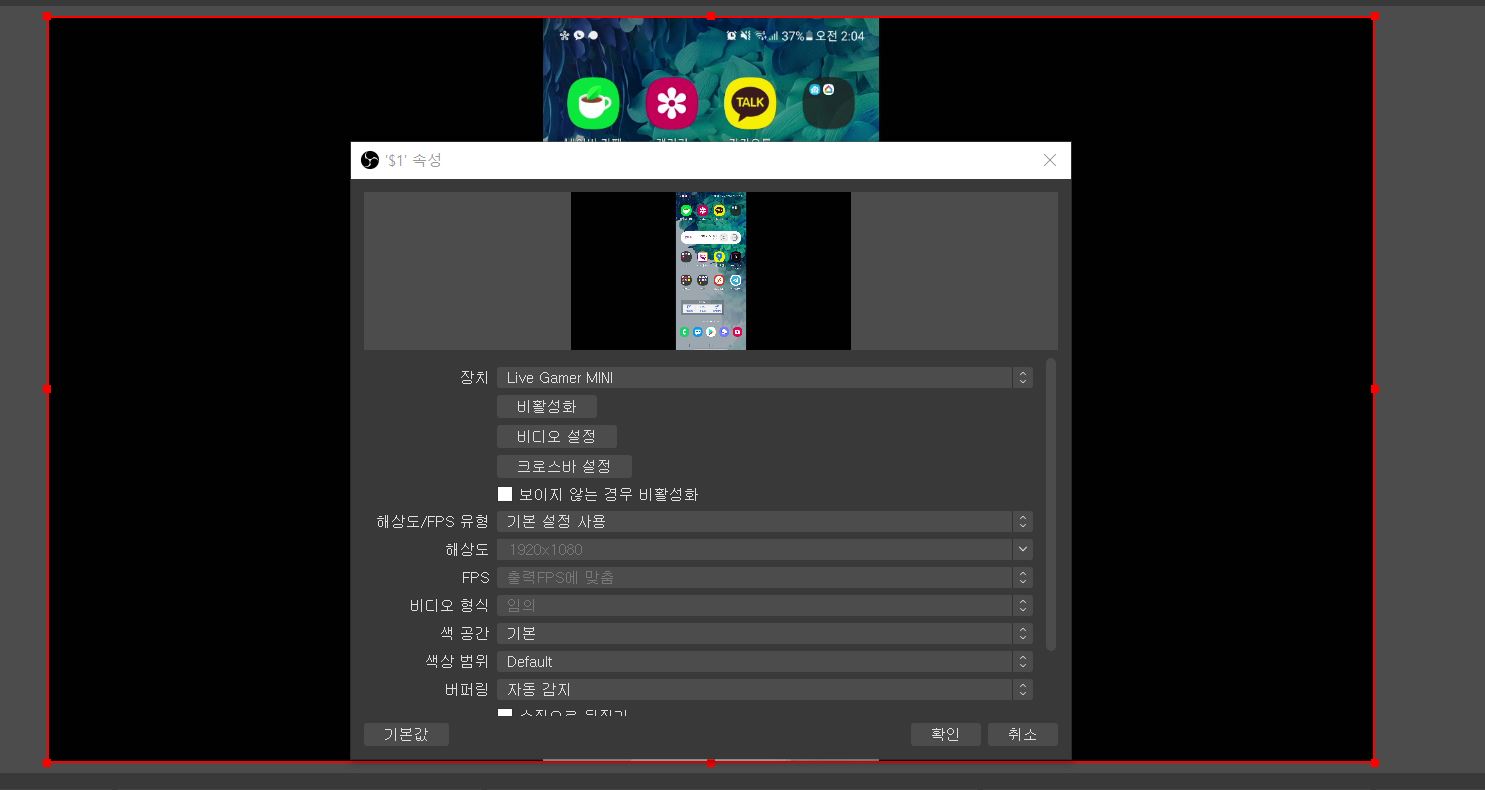Image resolution: width=1485 pixels, height=790 pixels.
Task: Open the FPS dropdown
Action: pyautogui.click(x=764, y=577)
